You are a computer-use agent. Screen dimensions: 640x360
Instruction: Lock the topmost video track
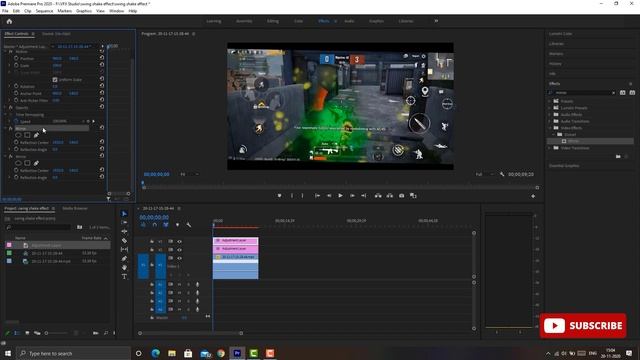pos(152,241)
